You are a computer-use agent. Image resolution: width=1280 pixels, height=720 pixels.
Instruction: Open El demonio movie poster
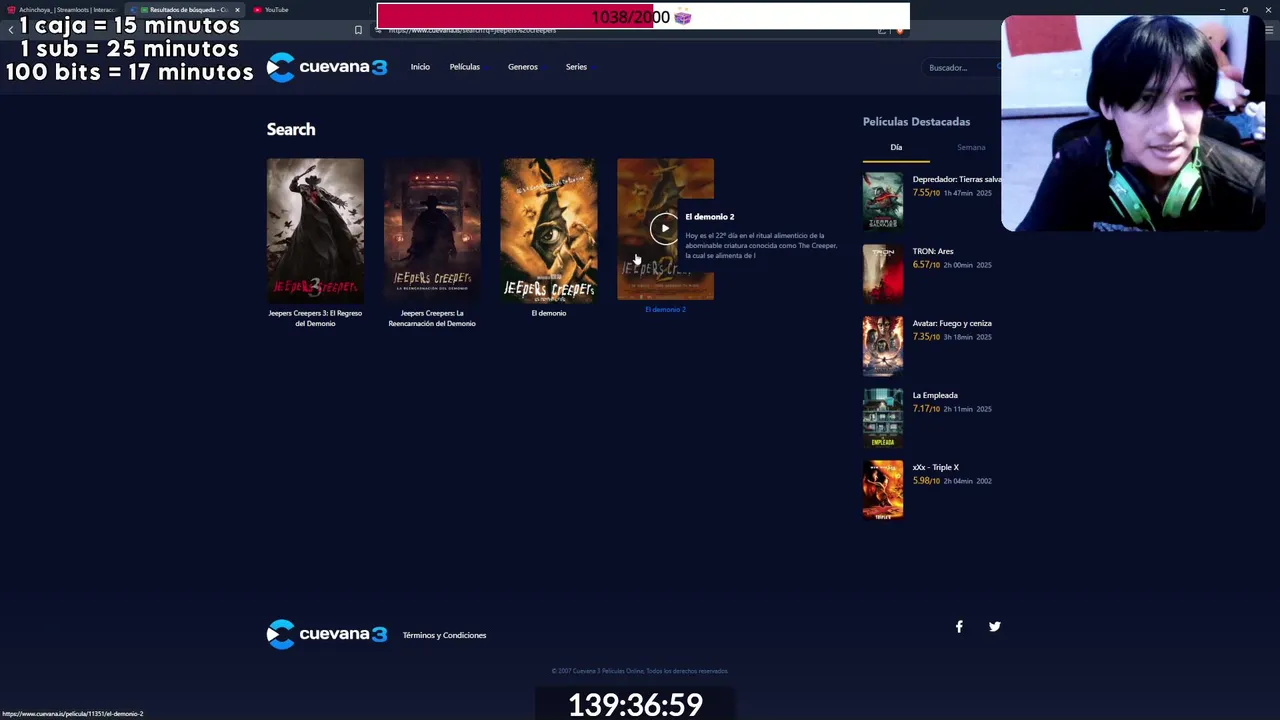point(549,230)
